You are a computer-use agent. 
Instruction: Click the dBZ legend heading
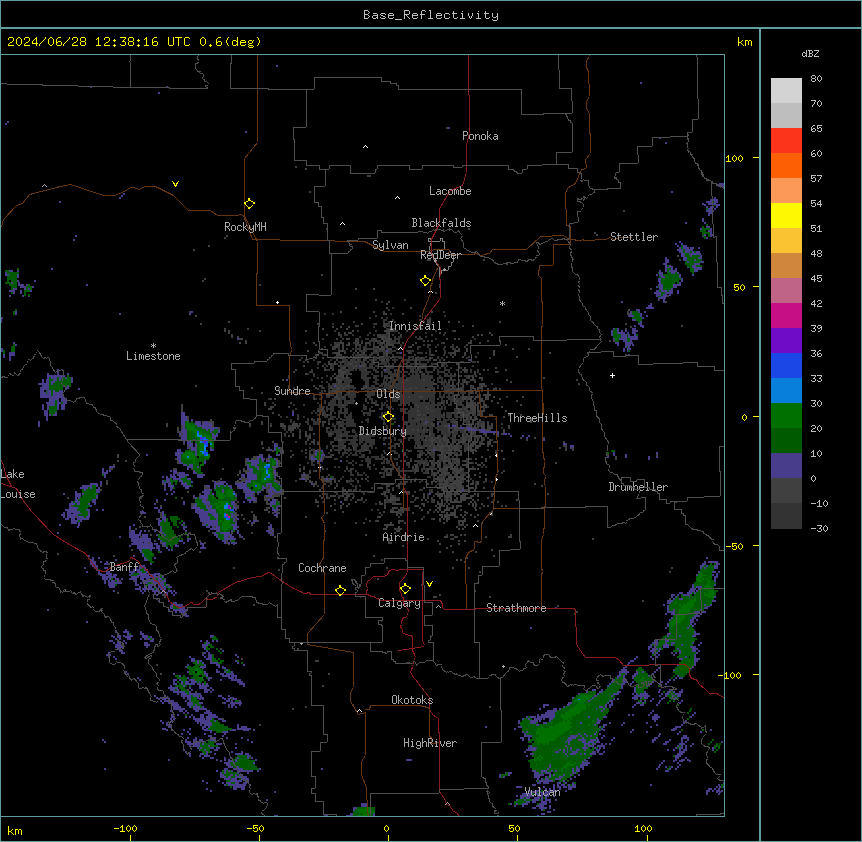810,53
